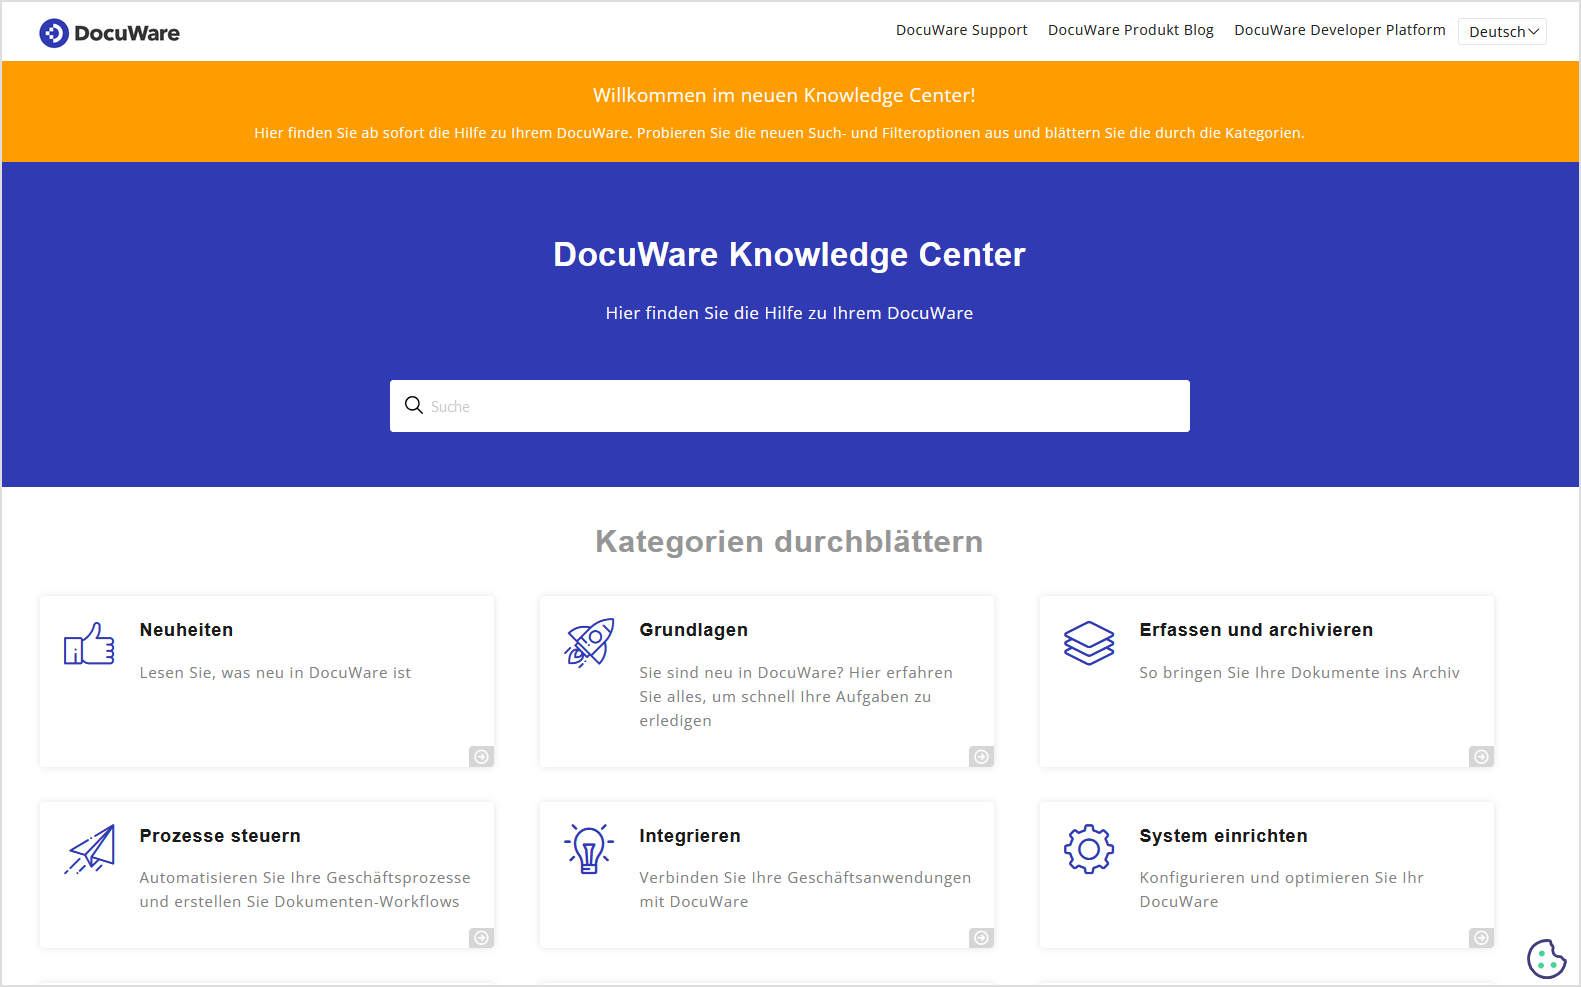Click arrow button on Erfassen und archivieren card

[1481, 757]
